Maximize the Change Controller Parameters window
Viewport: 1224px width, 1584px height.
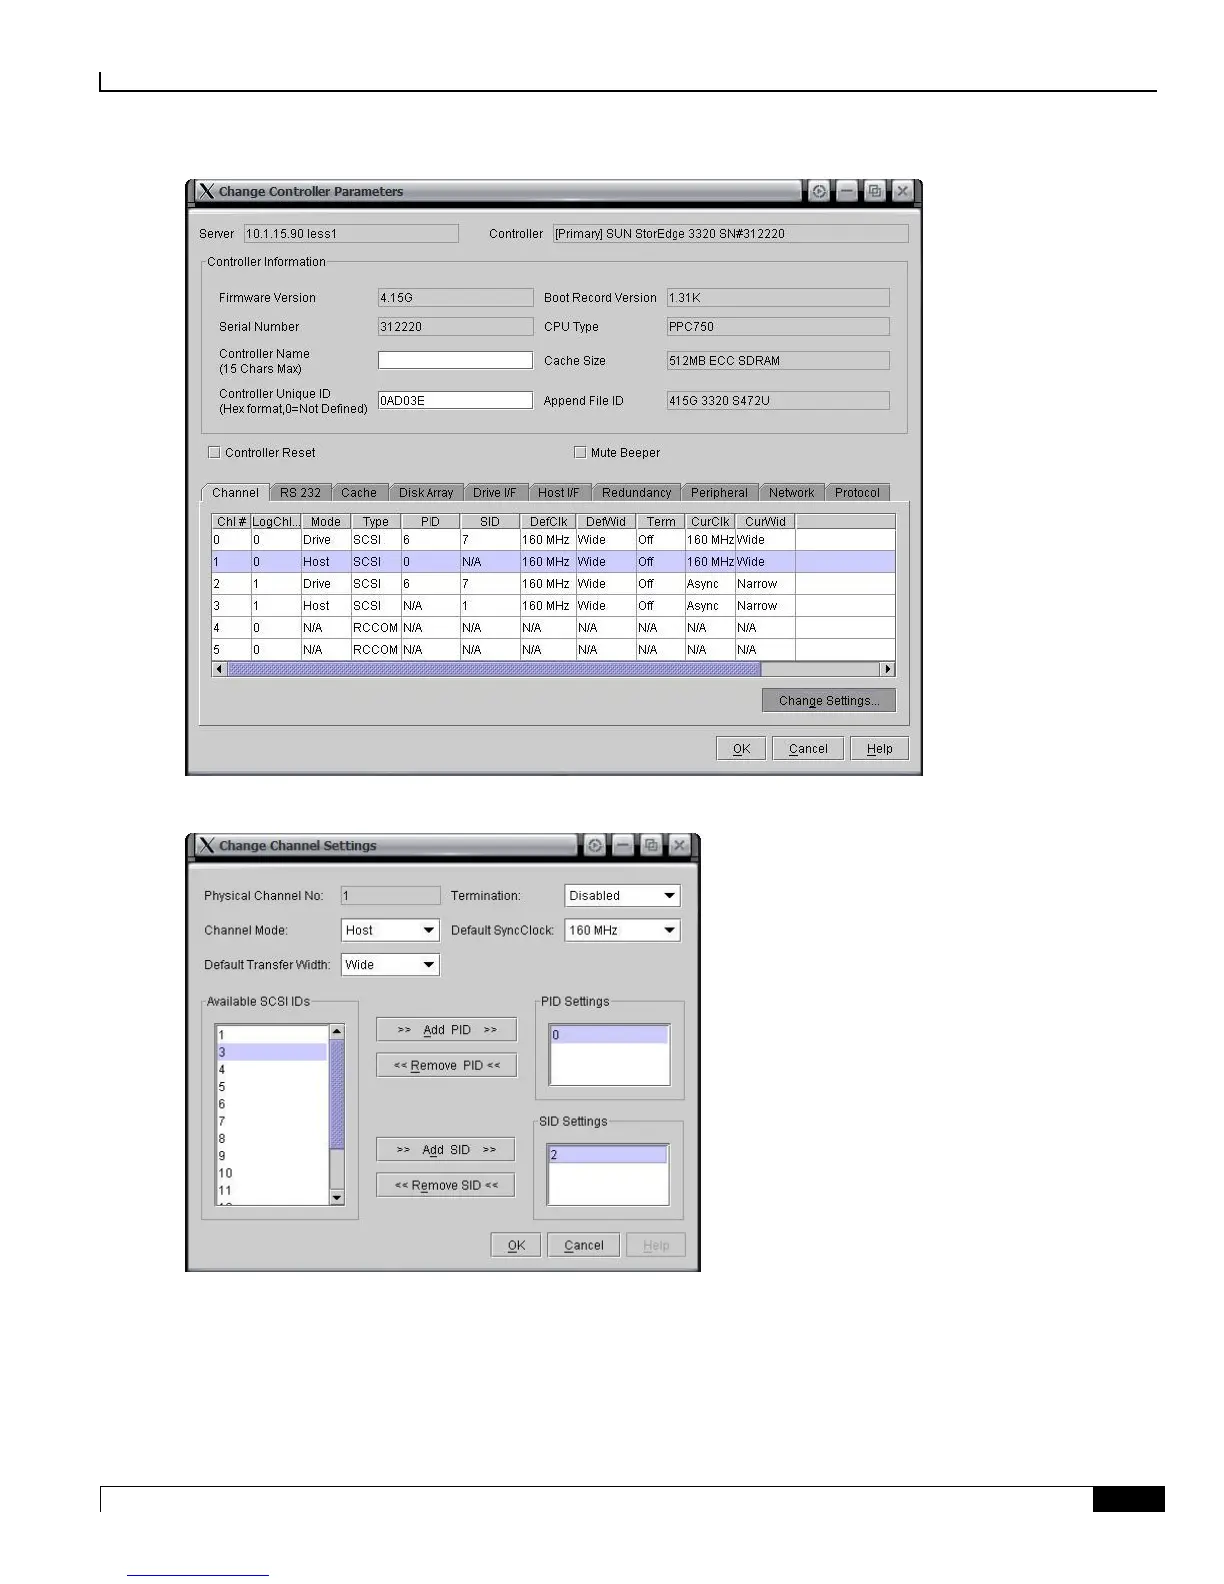[875, 191]
